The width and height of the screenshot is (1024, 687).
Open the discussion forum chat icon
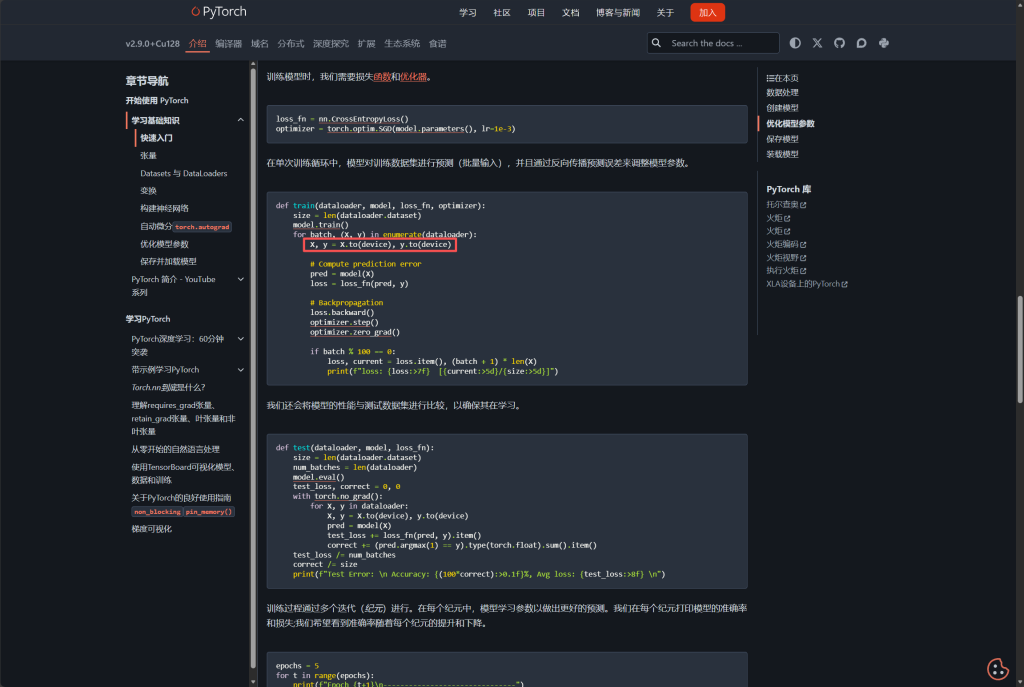coord(861,43)
